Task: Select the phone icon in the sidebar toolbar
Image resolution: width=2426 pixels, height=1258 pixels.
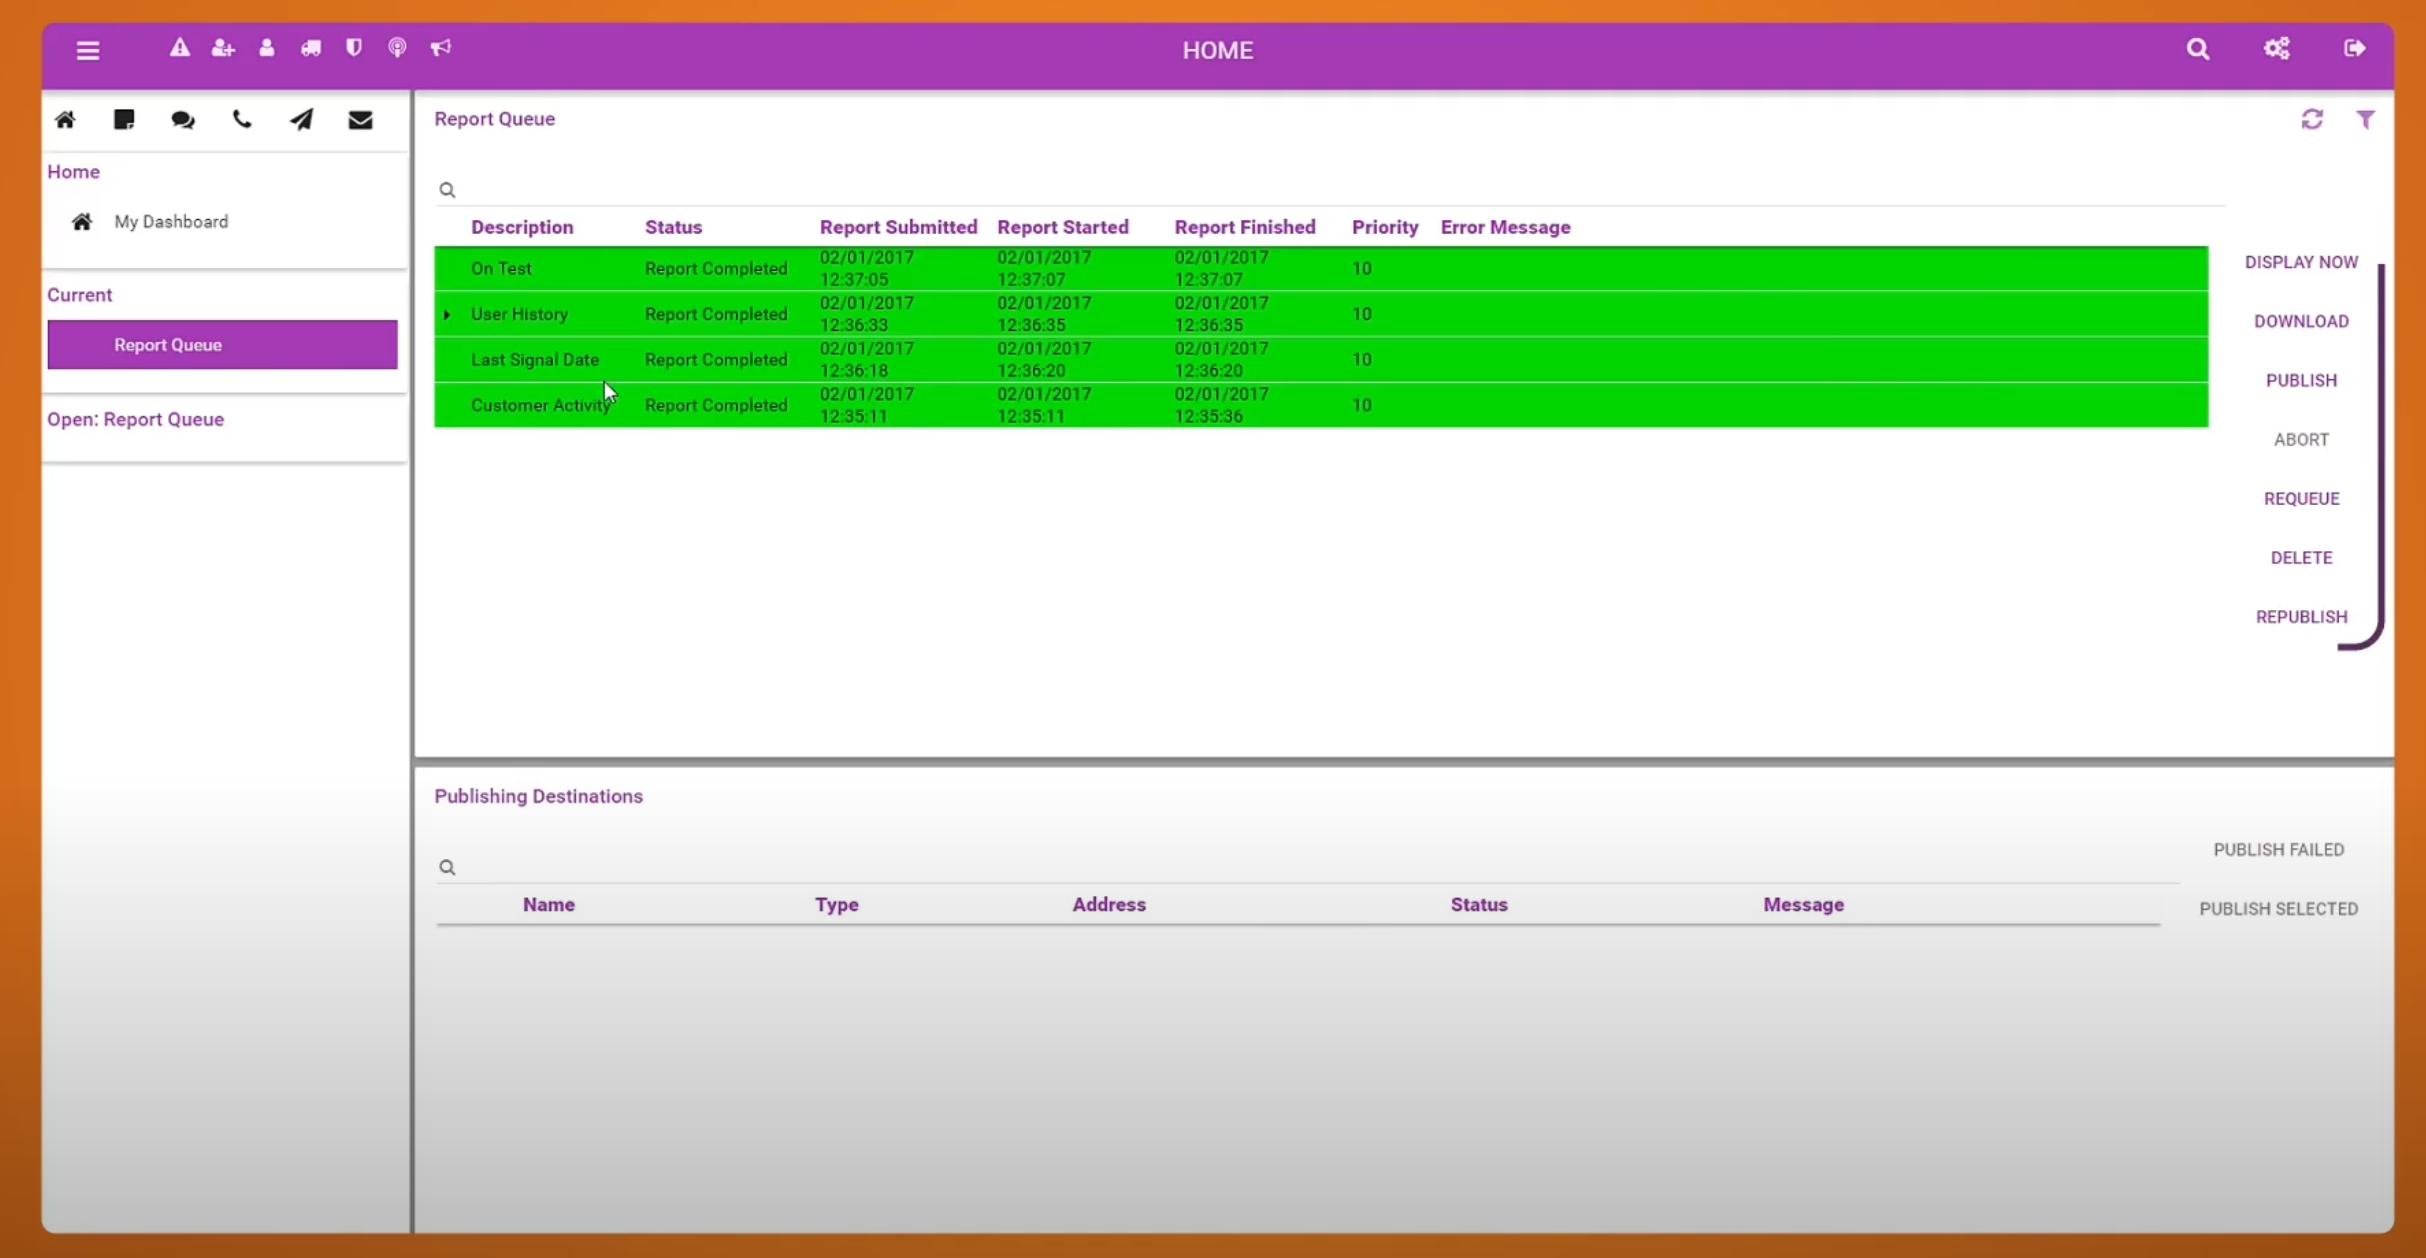Action: [243, 120]
